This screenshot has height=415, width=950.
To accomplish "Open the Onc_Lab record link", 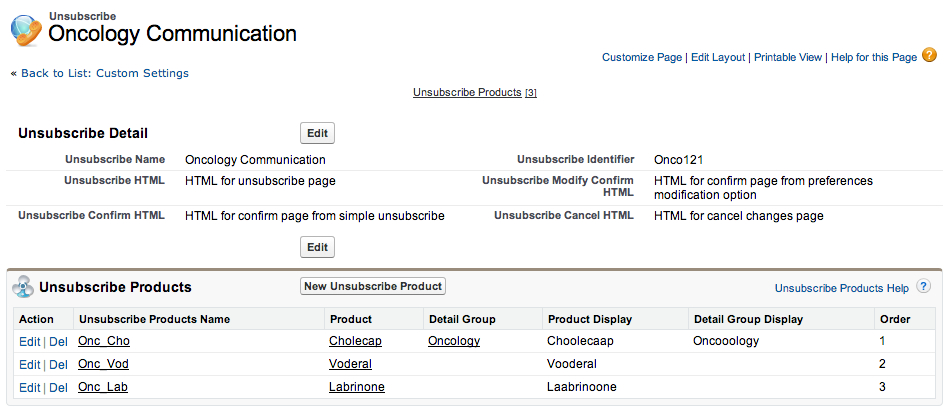I will (x=103, y=387).
